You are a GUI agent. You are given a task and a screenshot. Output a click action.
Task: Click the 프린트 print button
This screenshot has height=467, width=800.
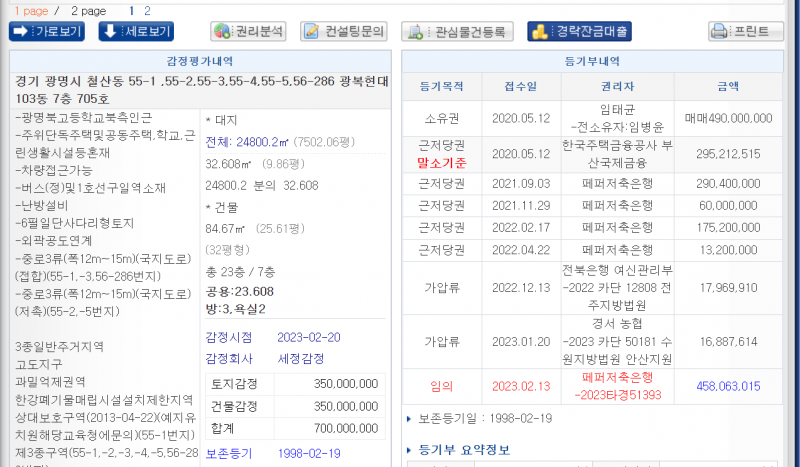coord(746,32)
